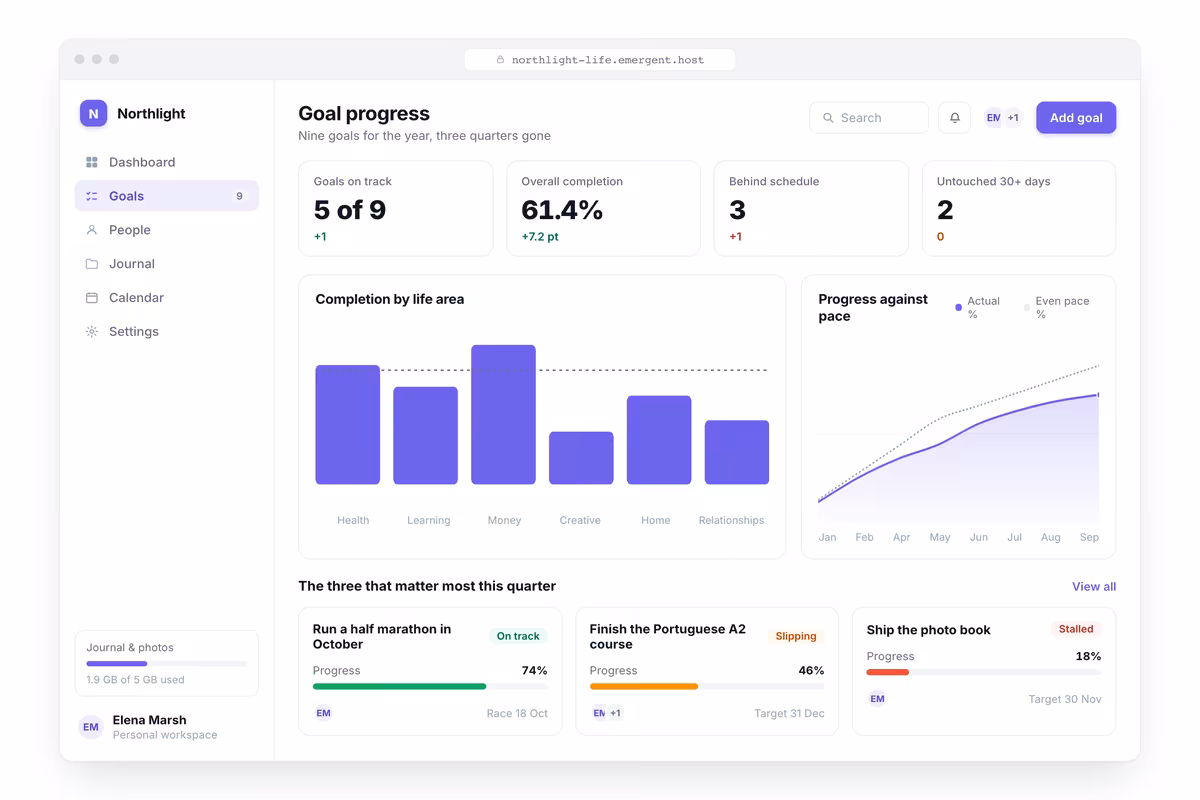Open notifications with the bell icon
Viewport: 1200px width, 800px height.
[x=954, y=118]
